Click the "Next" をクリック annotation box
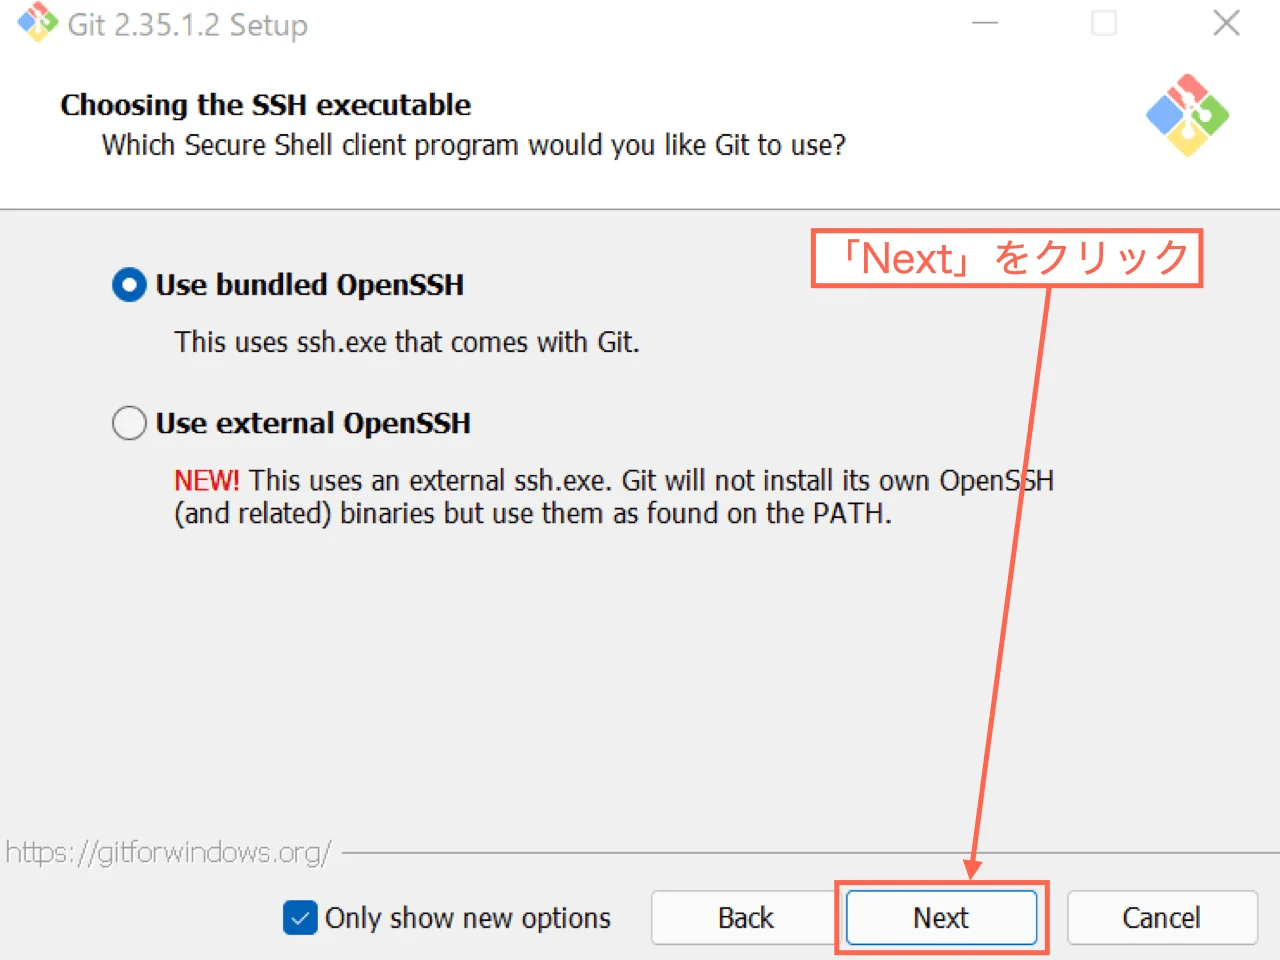 tap(1007, 258)
